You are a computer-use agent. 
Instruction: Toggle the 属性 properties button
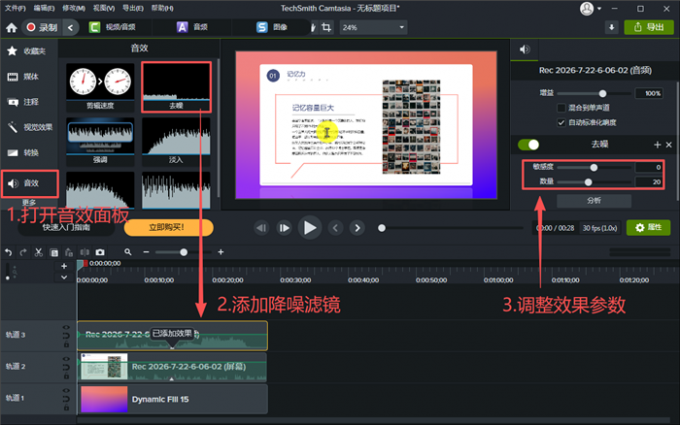coord(648,228)
